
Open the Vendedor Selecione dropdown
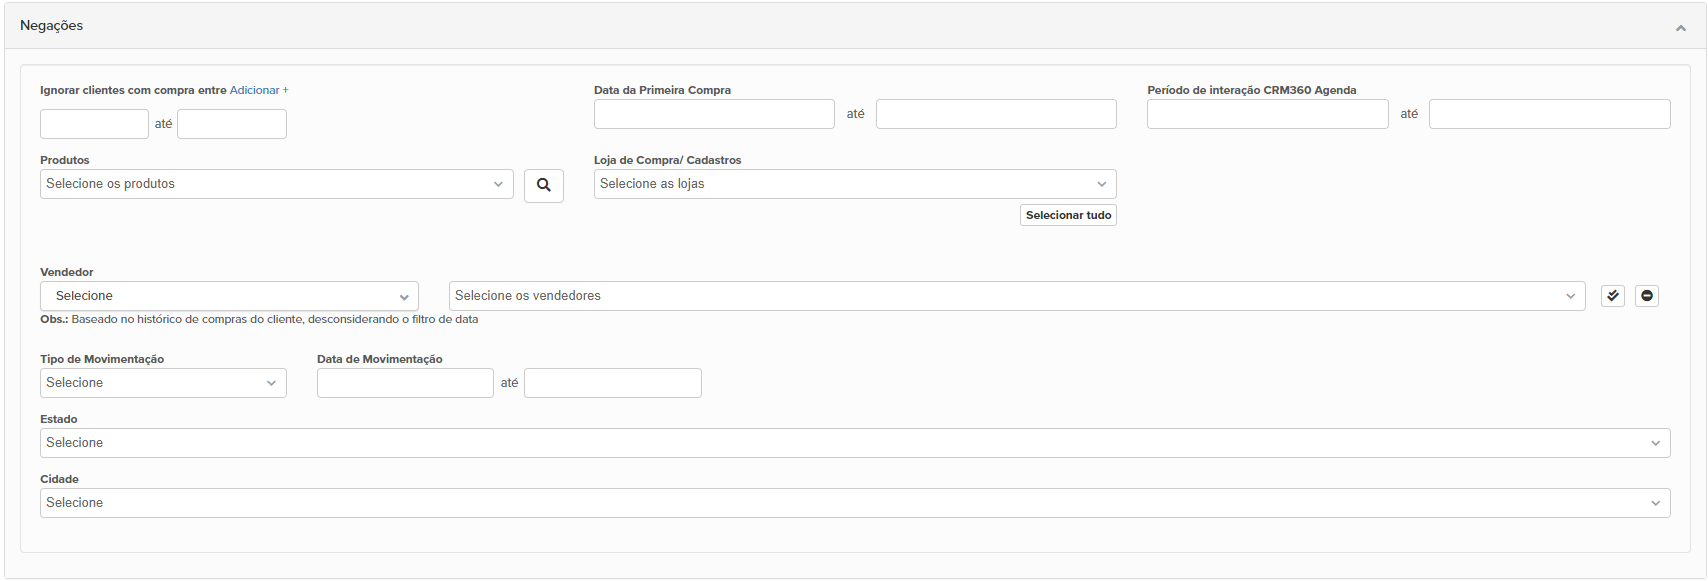[x=229, y=296]
